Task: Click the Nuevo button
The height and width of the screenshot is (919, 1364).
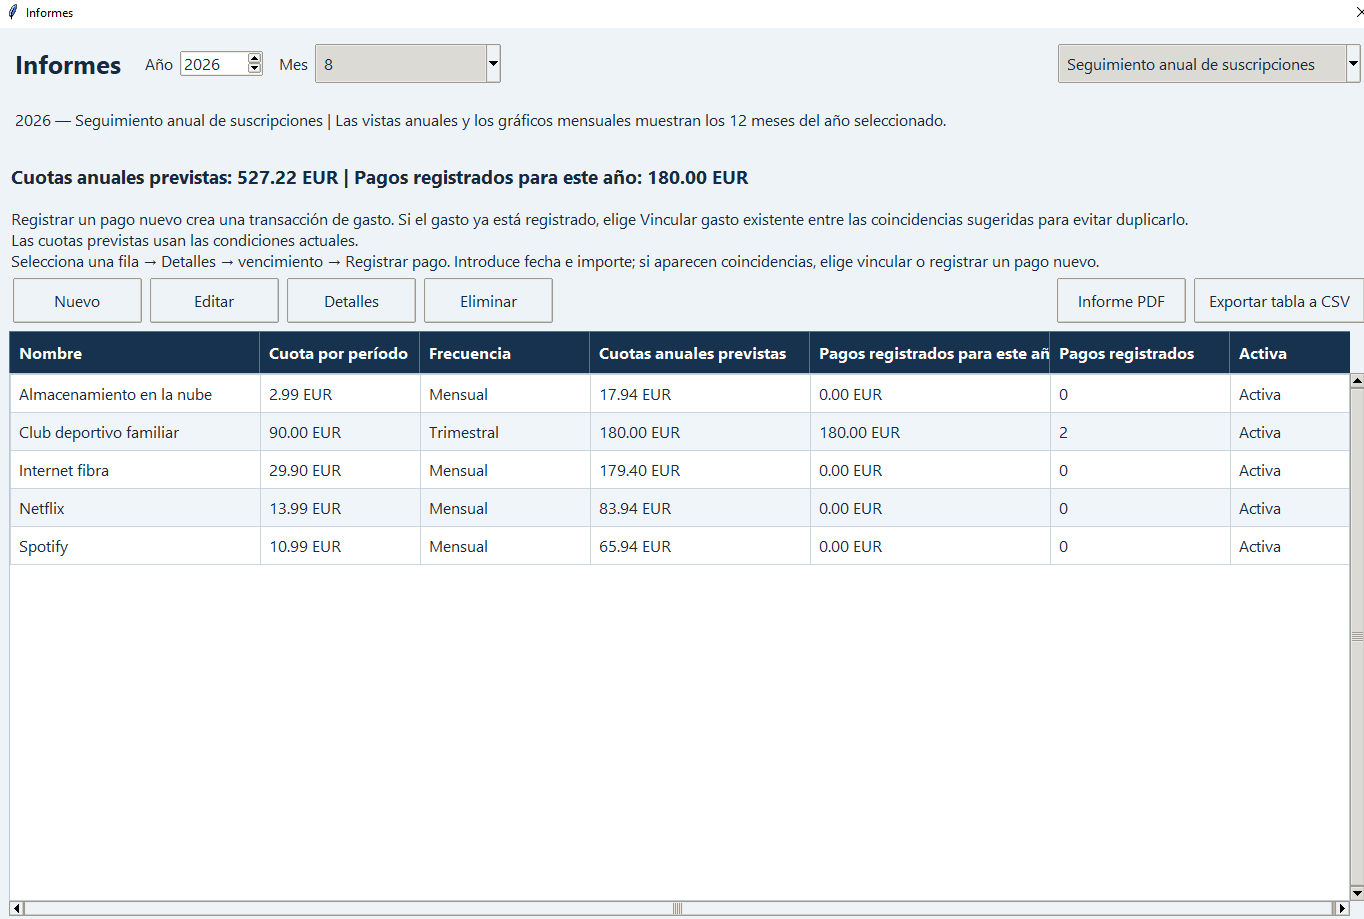Action: [x=77, y=301]
